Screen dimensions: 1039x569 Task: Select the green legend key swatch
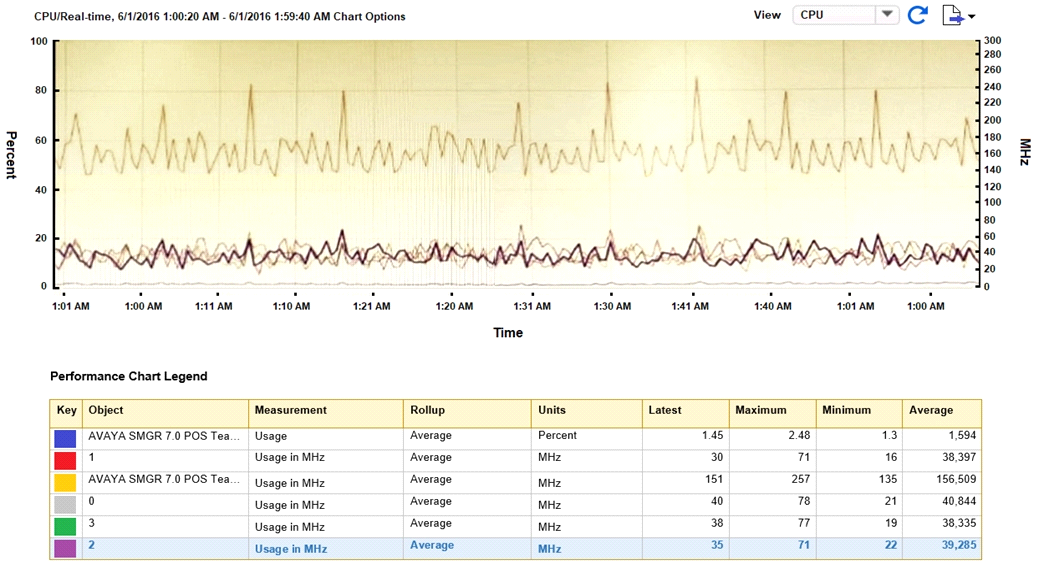click(x=66, y=526)
